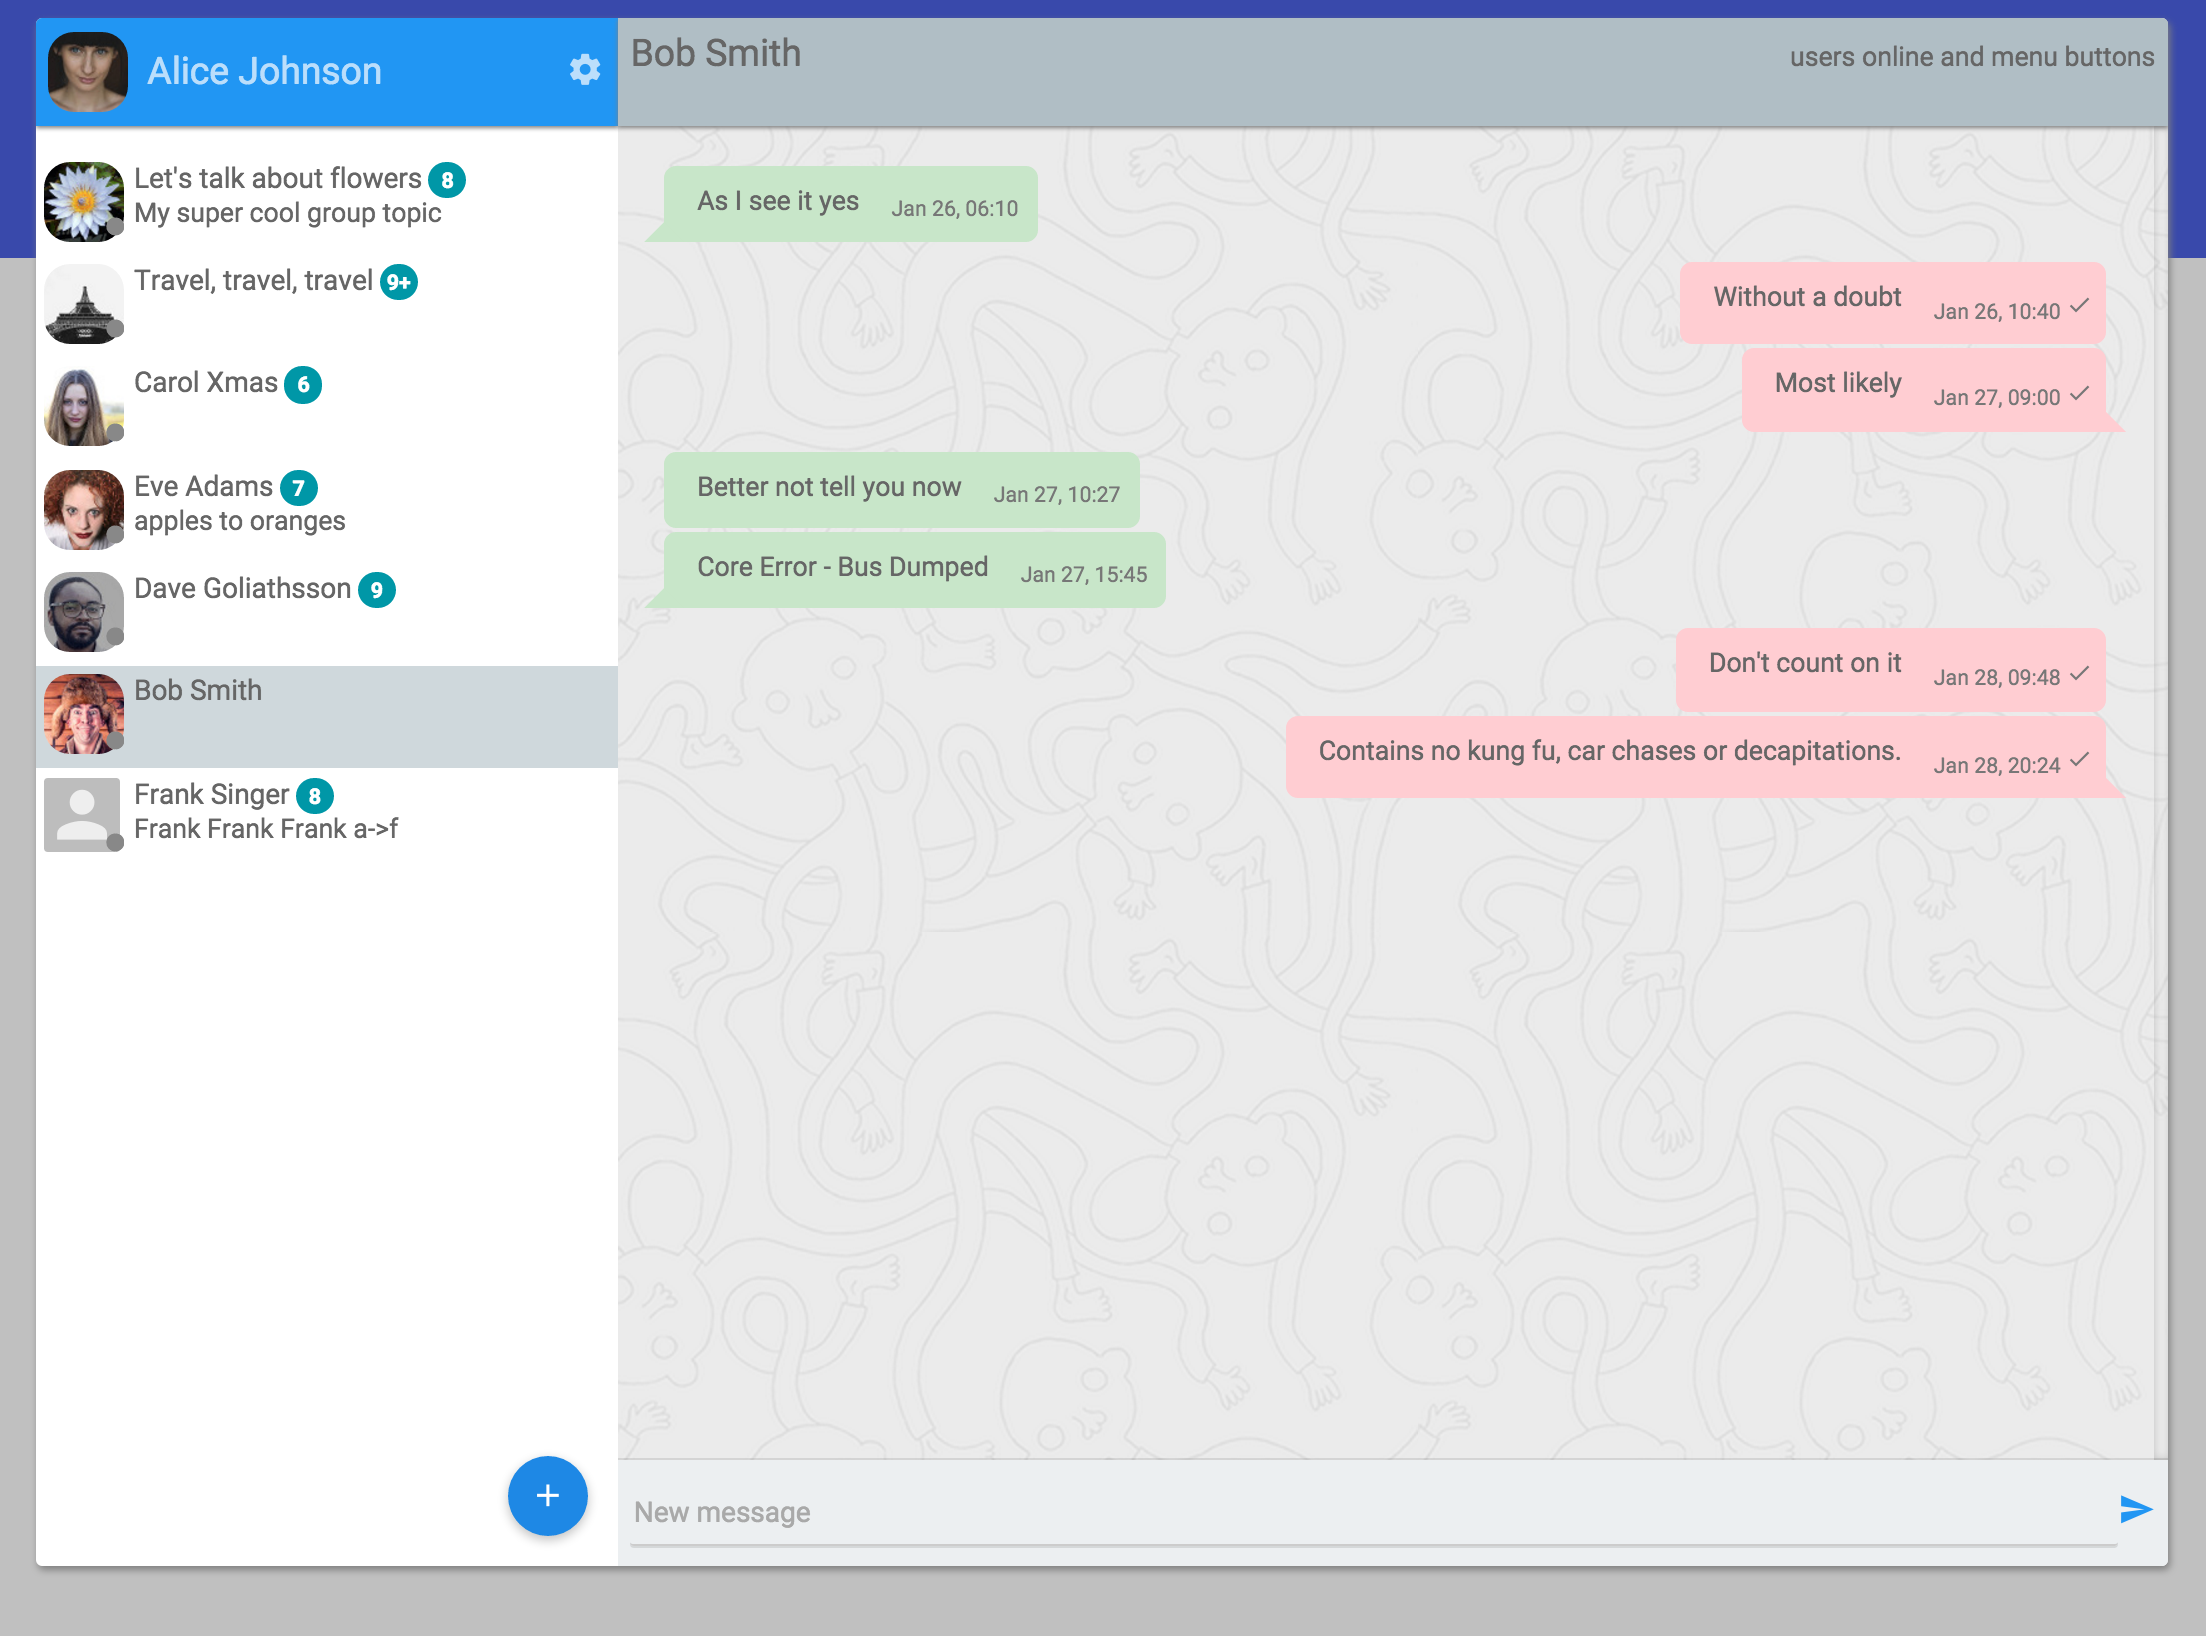Open the 'Travel, travel, travel' chat

(x=327, y=306)
